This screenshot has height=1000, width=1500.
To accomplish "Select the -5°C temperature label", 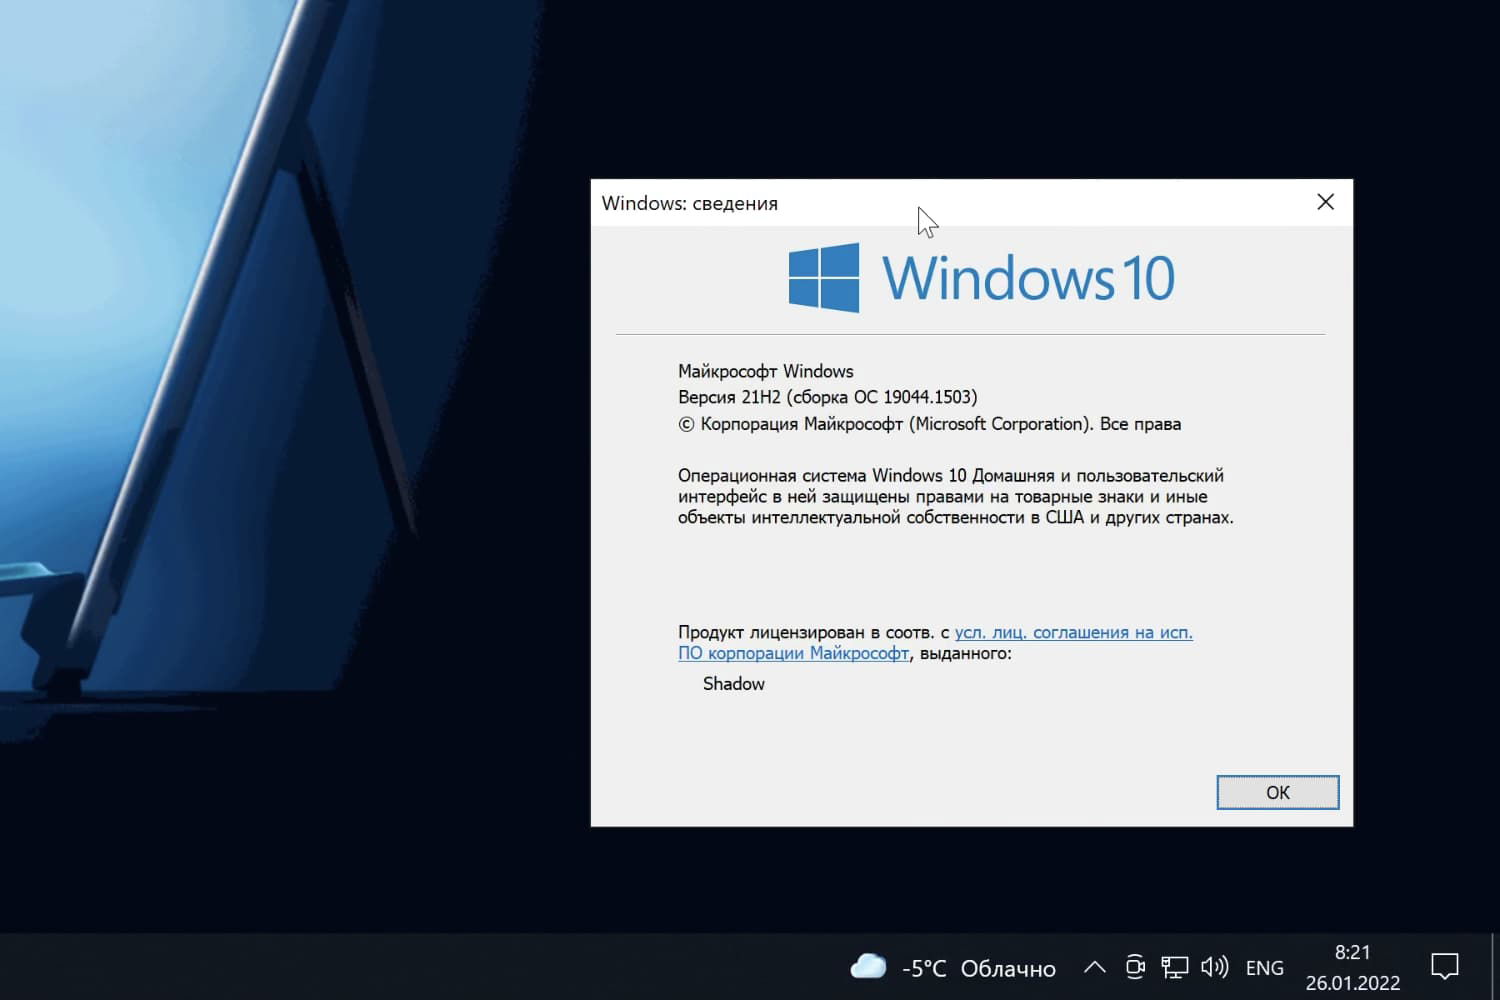I will (922, 967).
